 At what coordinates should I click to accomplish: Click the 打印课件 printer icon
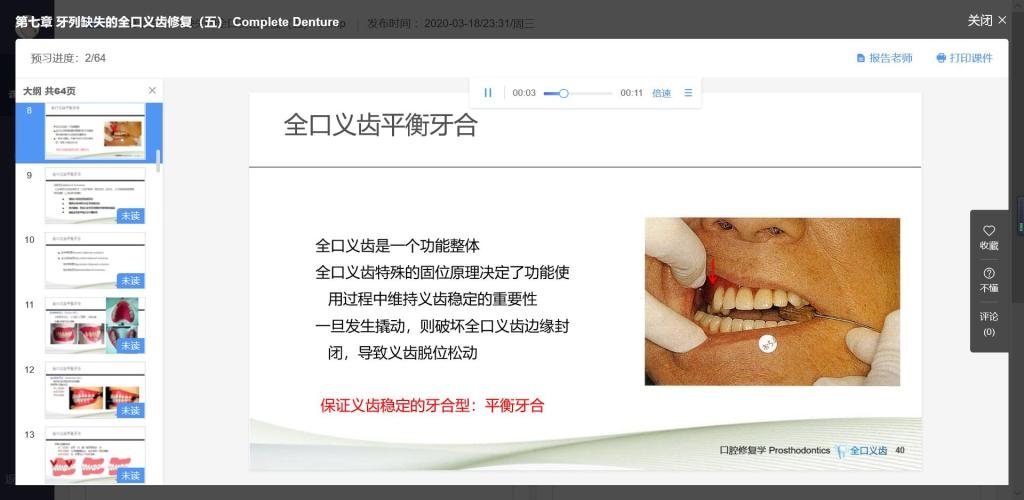click(x=941, y=58)
